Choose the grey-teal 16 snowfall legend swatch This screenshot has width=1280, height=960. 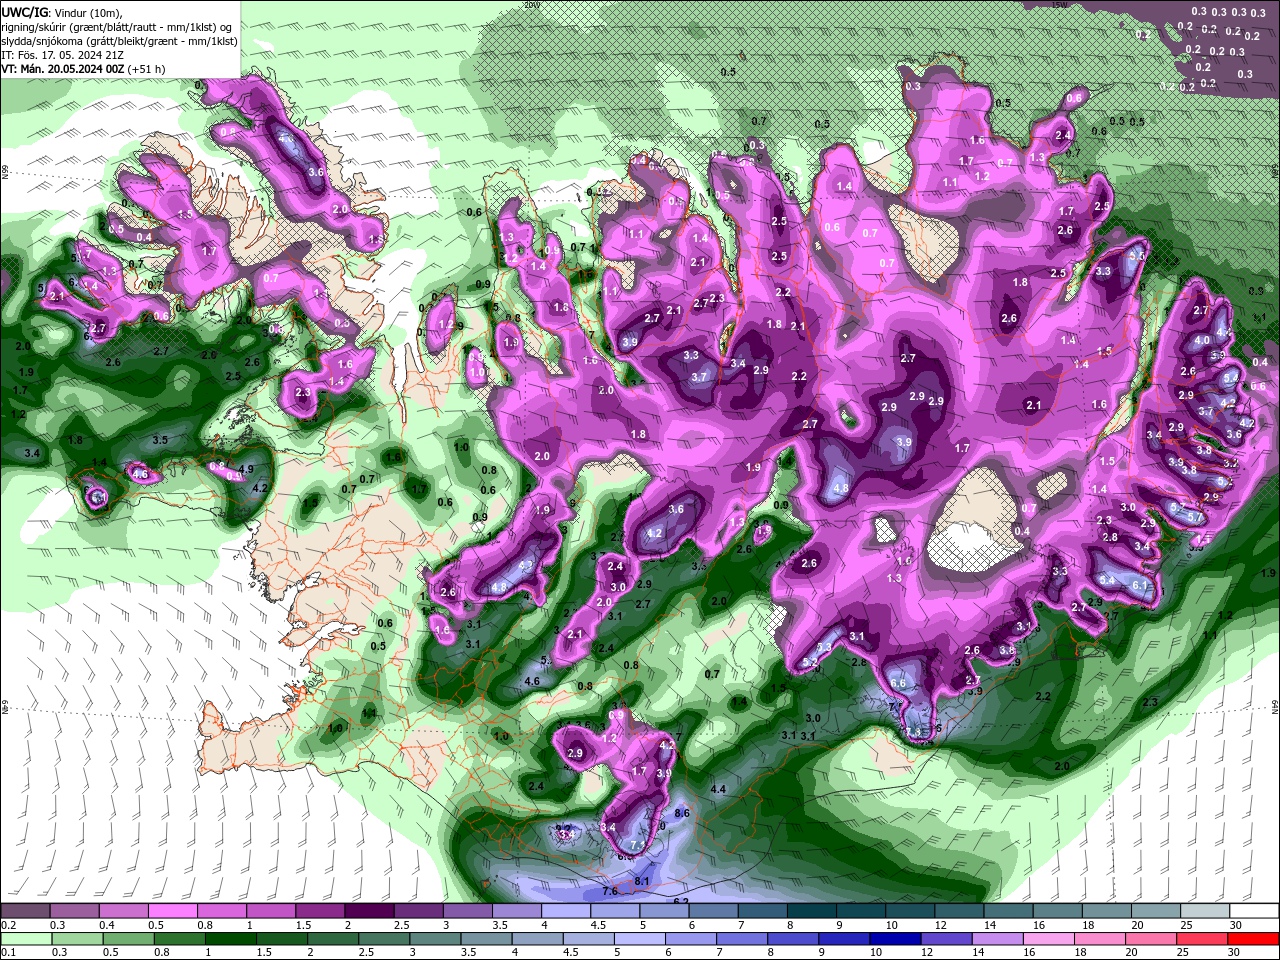click(1057, 911)
